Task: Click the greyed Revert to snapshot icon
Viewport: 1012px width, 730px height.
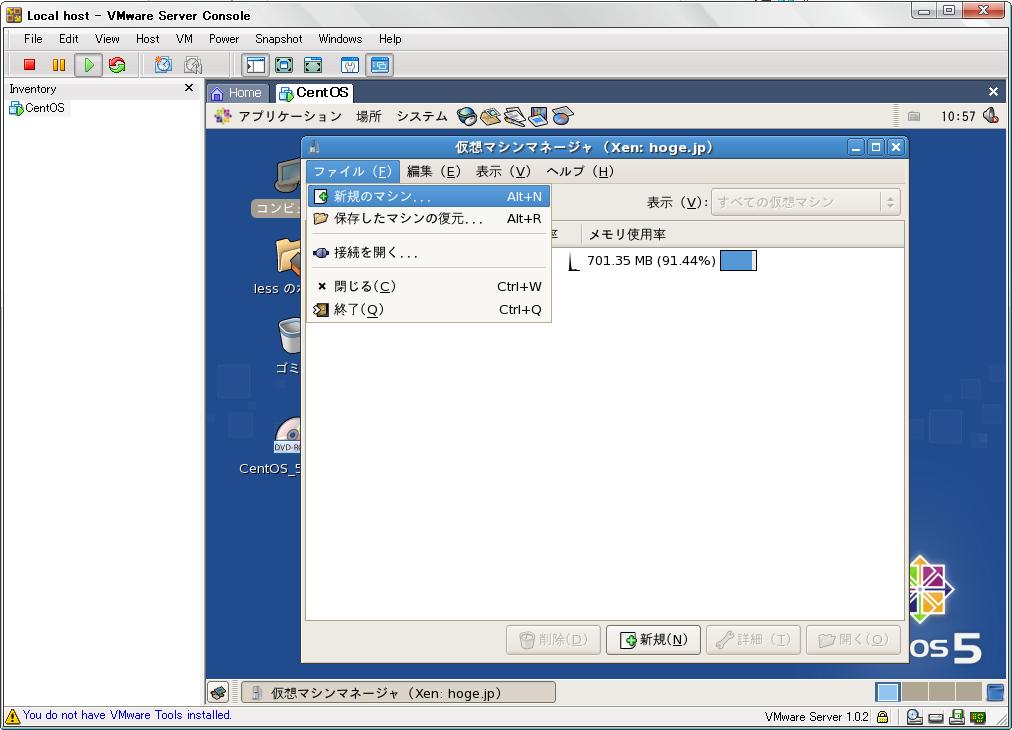Action: pyautogui.click(x=193, y=65)
